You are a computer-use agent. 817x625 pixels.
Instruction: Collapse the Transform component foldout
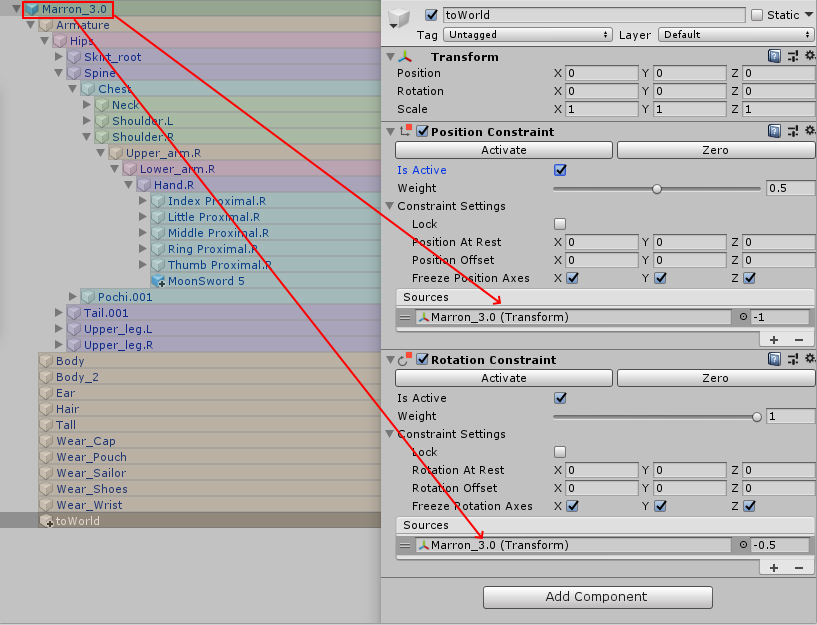coord(390,56)
